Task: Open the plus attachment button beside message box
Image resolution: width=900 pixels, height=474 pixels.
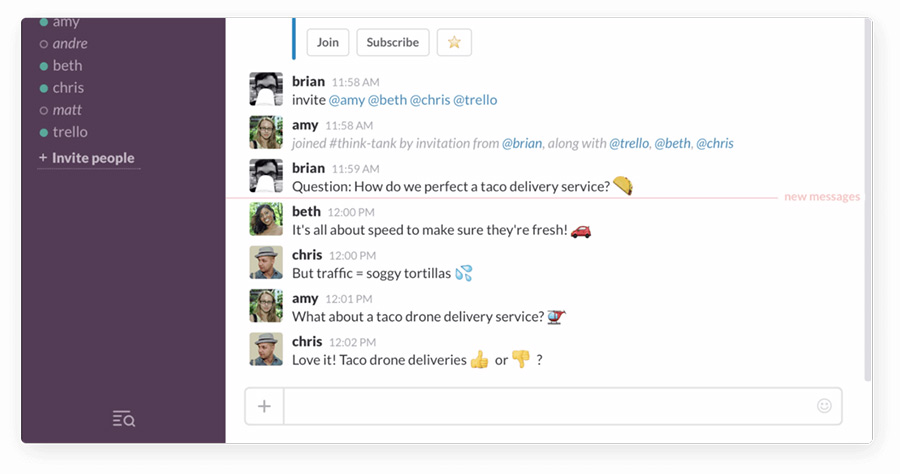Action: click(x=264, y=406)
